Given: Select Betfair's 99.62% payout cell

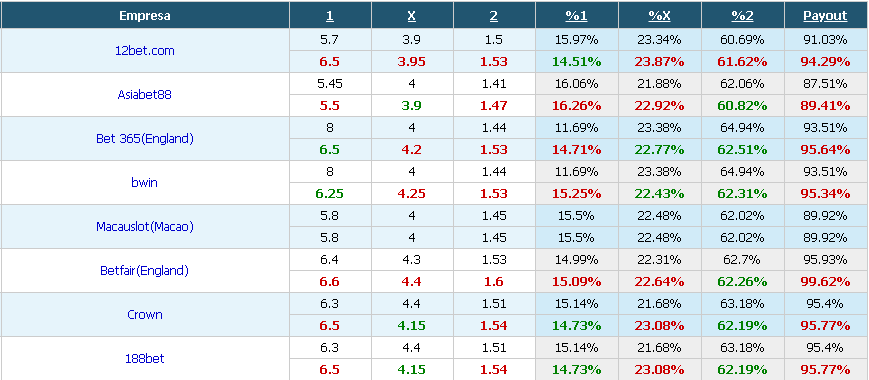Looking at the screenshot, I should click(x=825, y=282).
